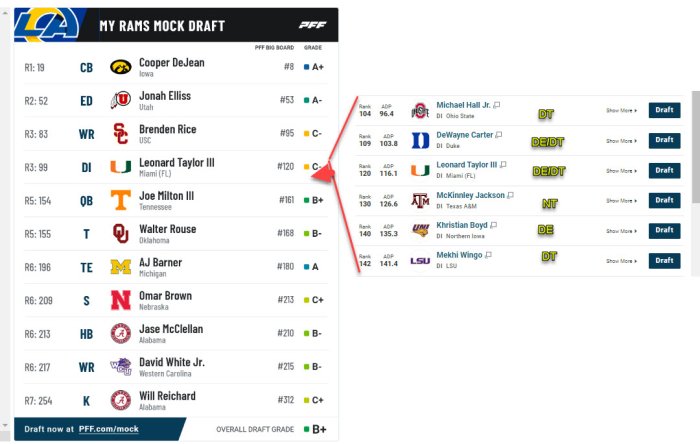Draft Mekhi Wingo
The width and height of the screenshot is (700, 444).
(x=664, y=260)
